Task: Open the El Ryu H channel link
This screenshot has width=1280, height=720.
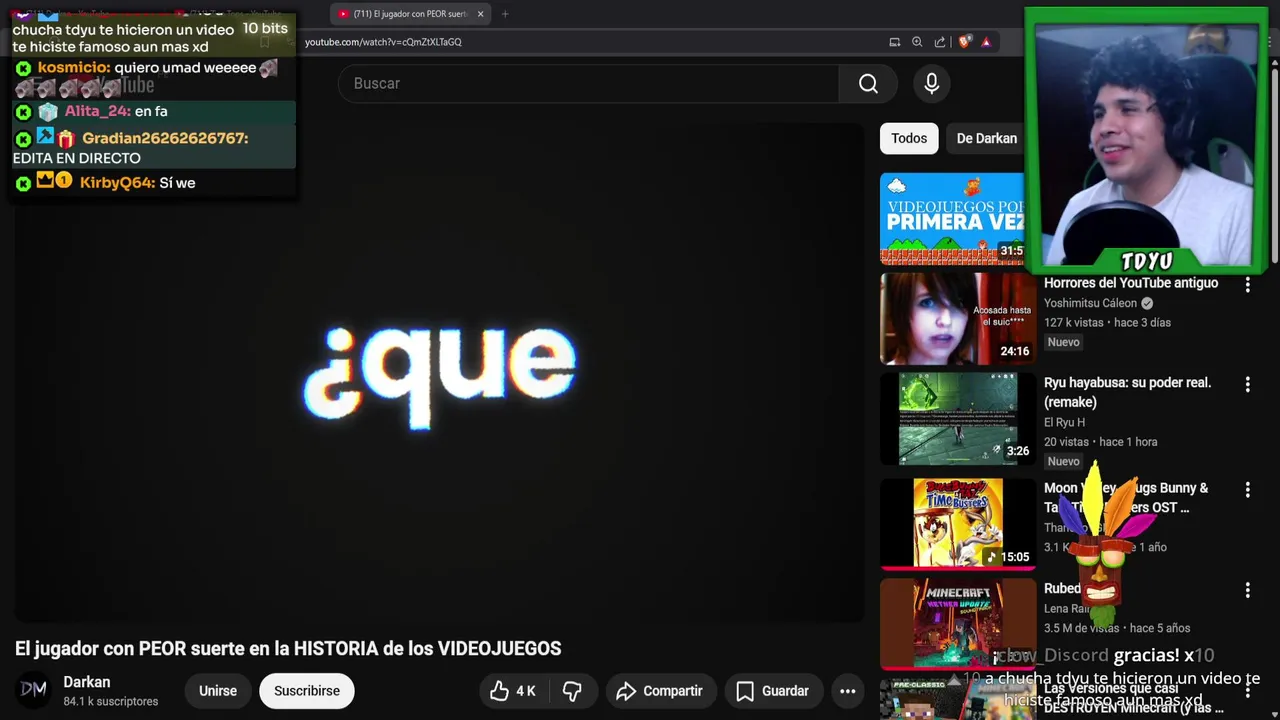Action: point(1064,422)
